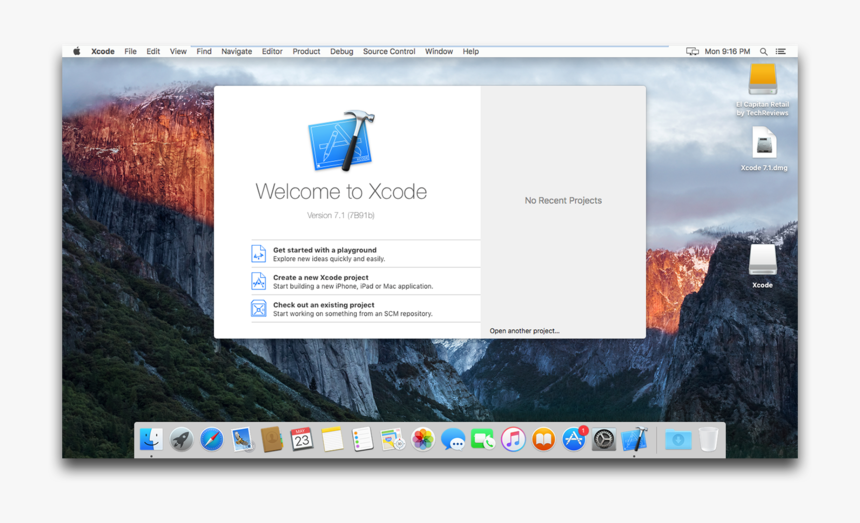This screenshot has width=860, height=523.
Task: Open the Debug menu
Action: coord(342,51)
